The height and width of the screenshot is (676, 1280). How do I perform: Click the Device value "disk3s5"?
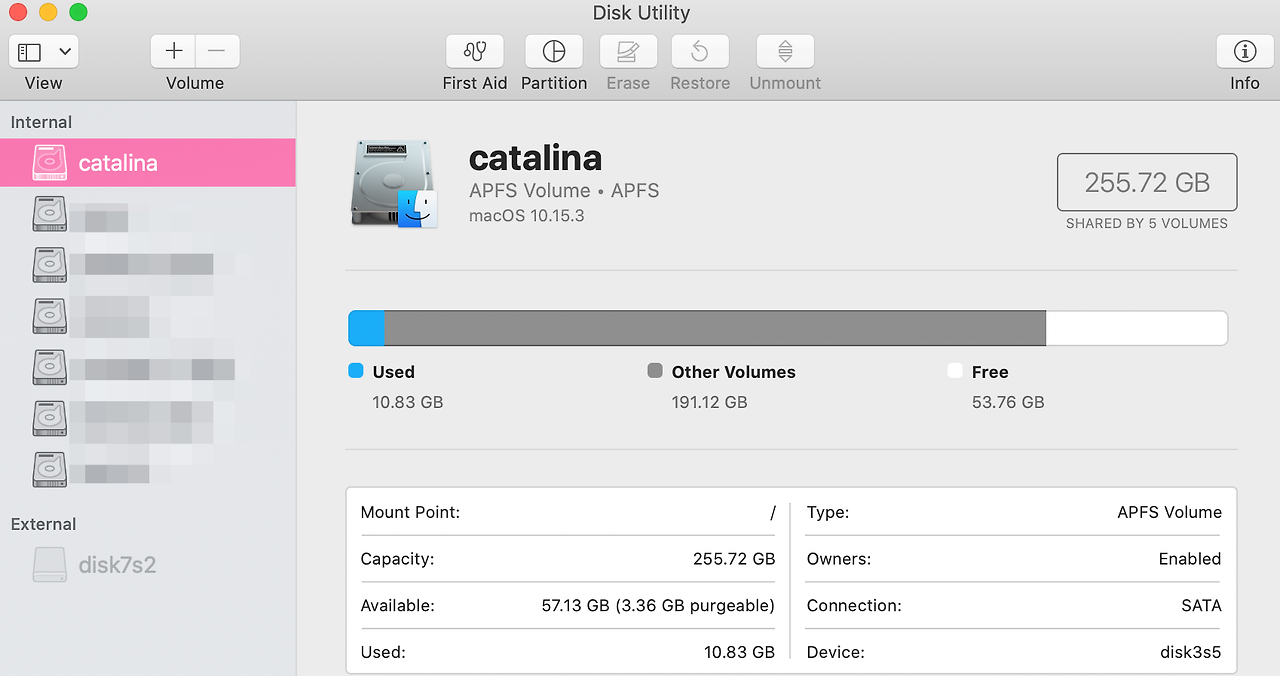[1190, 652]
